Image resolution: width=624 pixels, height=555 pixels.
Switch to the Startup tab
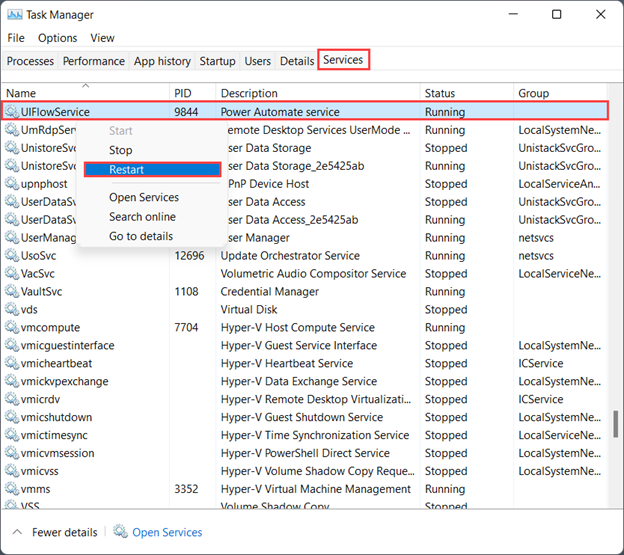tap(217, 61)
